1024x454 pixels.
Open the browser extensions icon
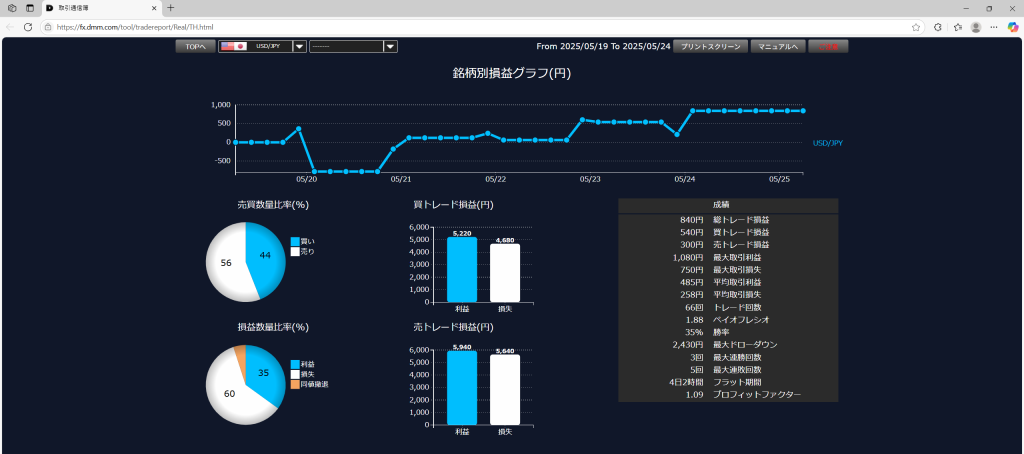point(937,27)
